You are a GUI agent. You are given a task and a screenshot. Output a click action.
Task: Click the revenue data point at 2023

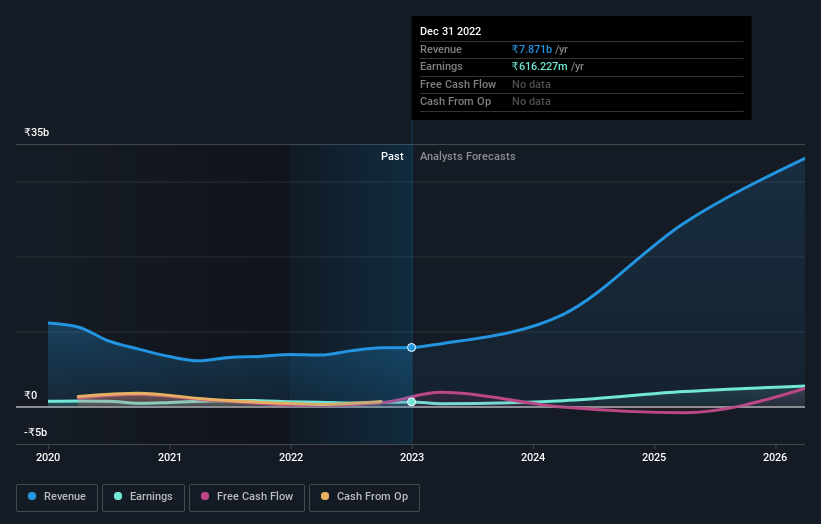412,348
